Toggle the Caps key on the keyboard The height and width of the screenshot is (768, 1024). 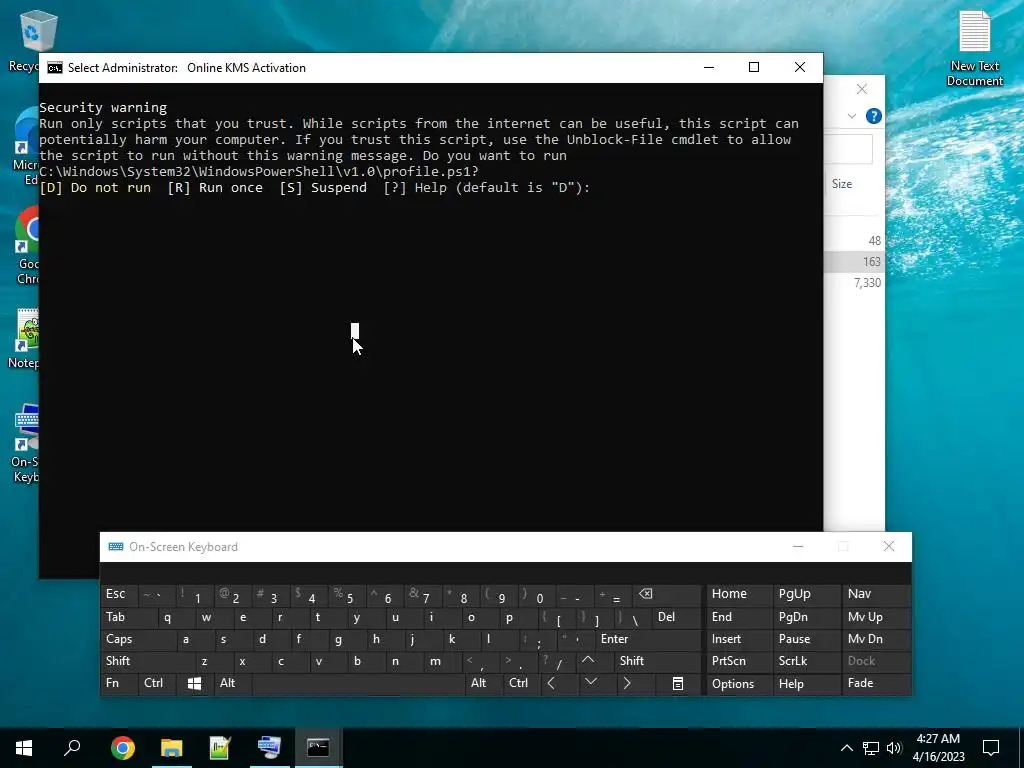pos(138,639)
